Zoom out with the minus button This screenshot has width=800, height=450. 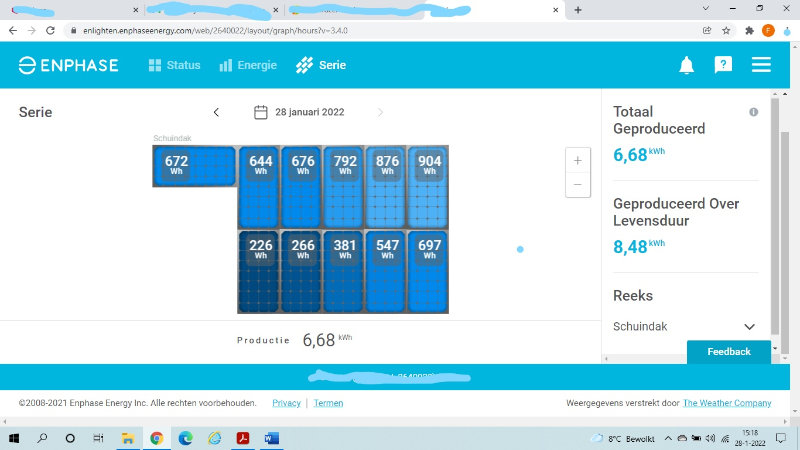(577, 185)
